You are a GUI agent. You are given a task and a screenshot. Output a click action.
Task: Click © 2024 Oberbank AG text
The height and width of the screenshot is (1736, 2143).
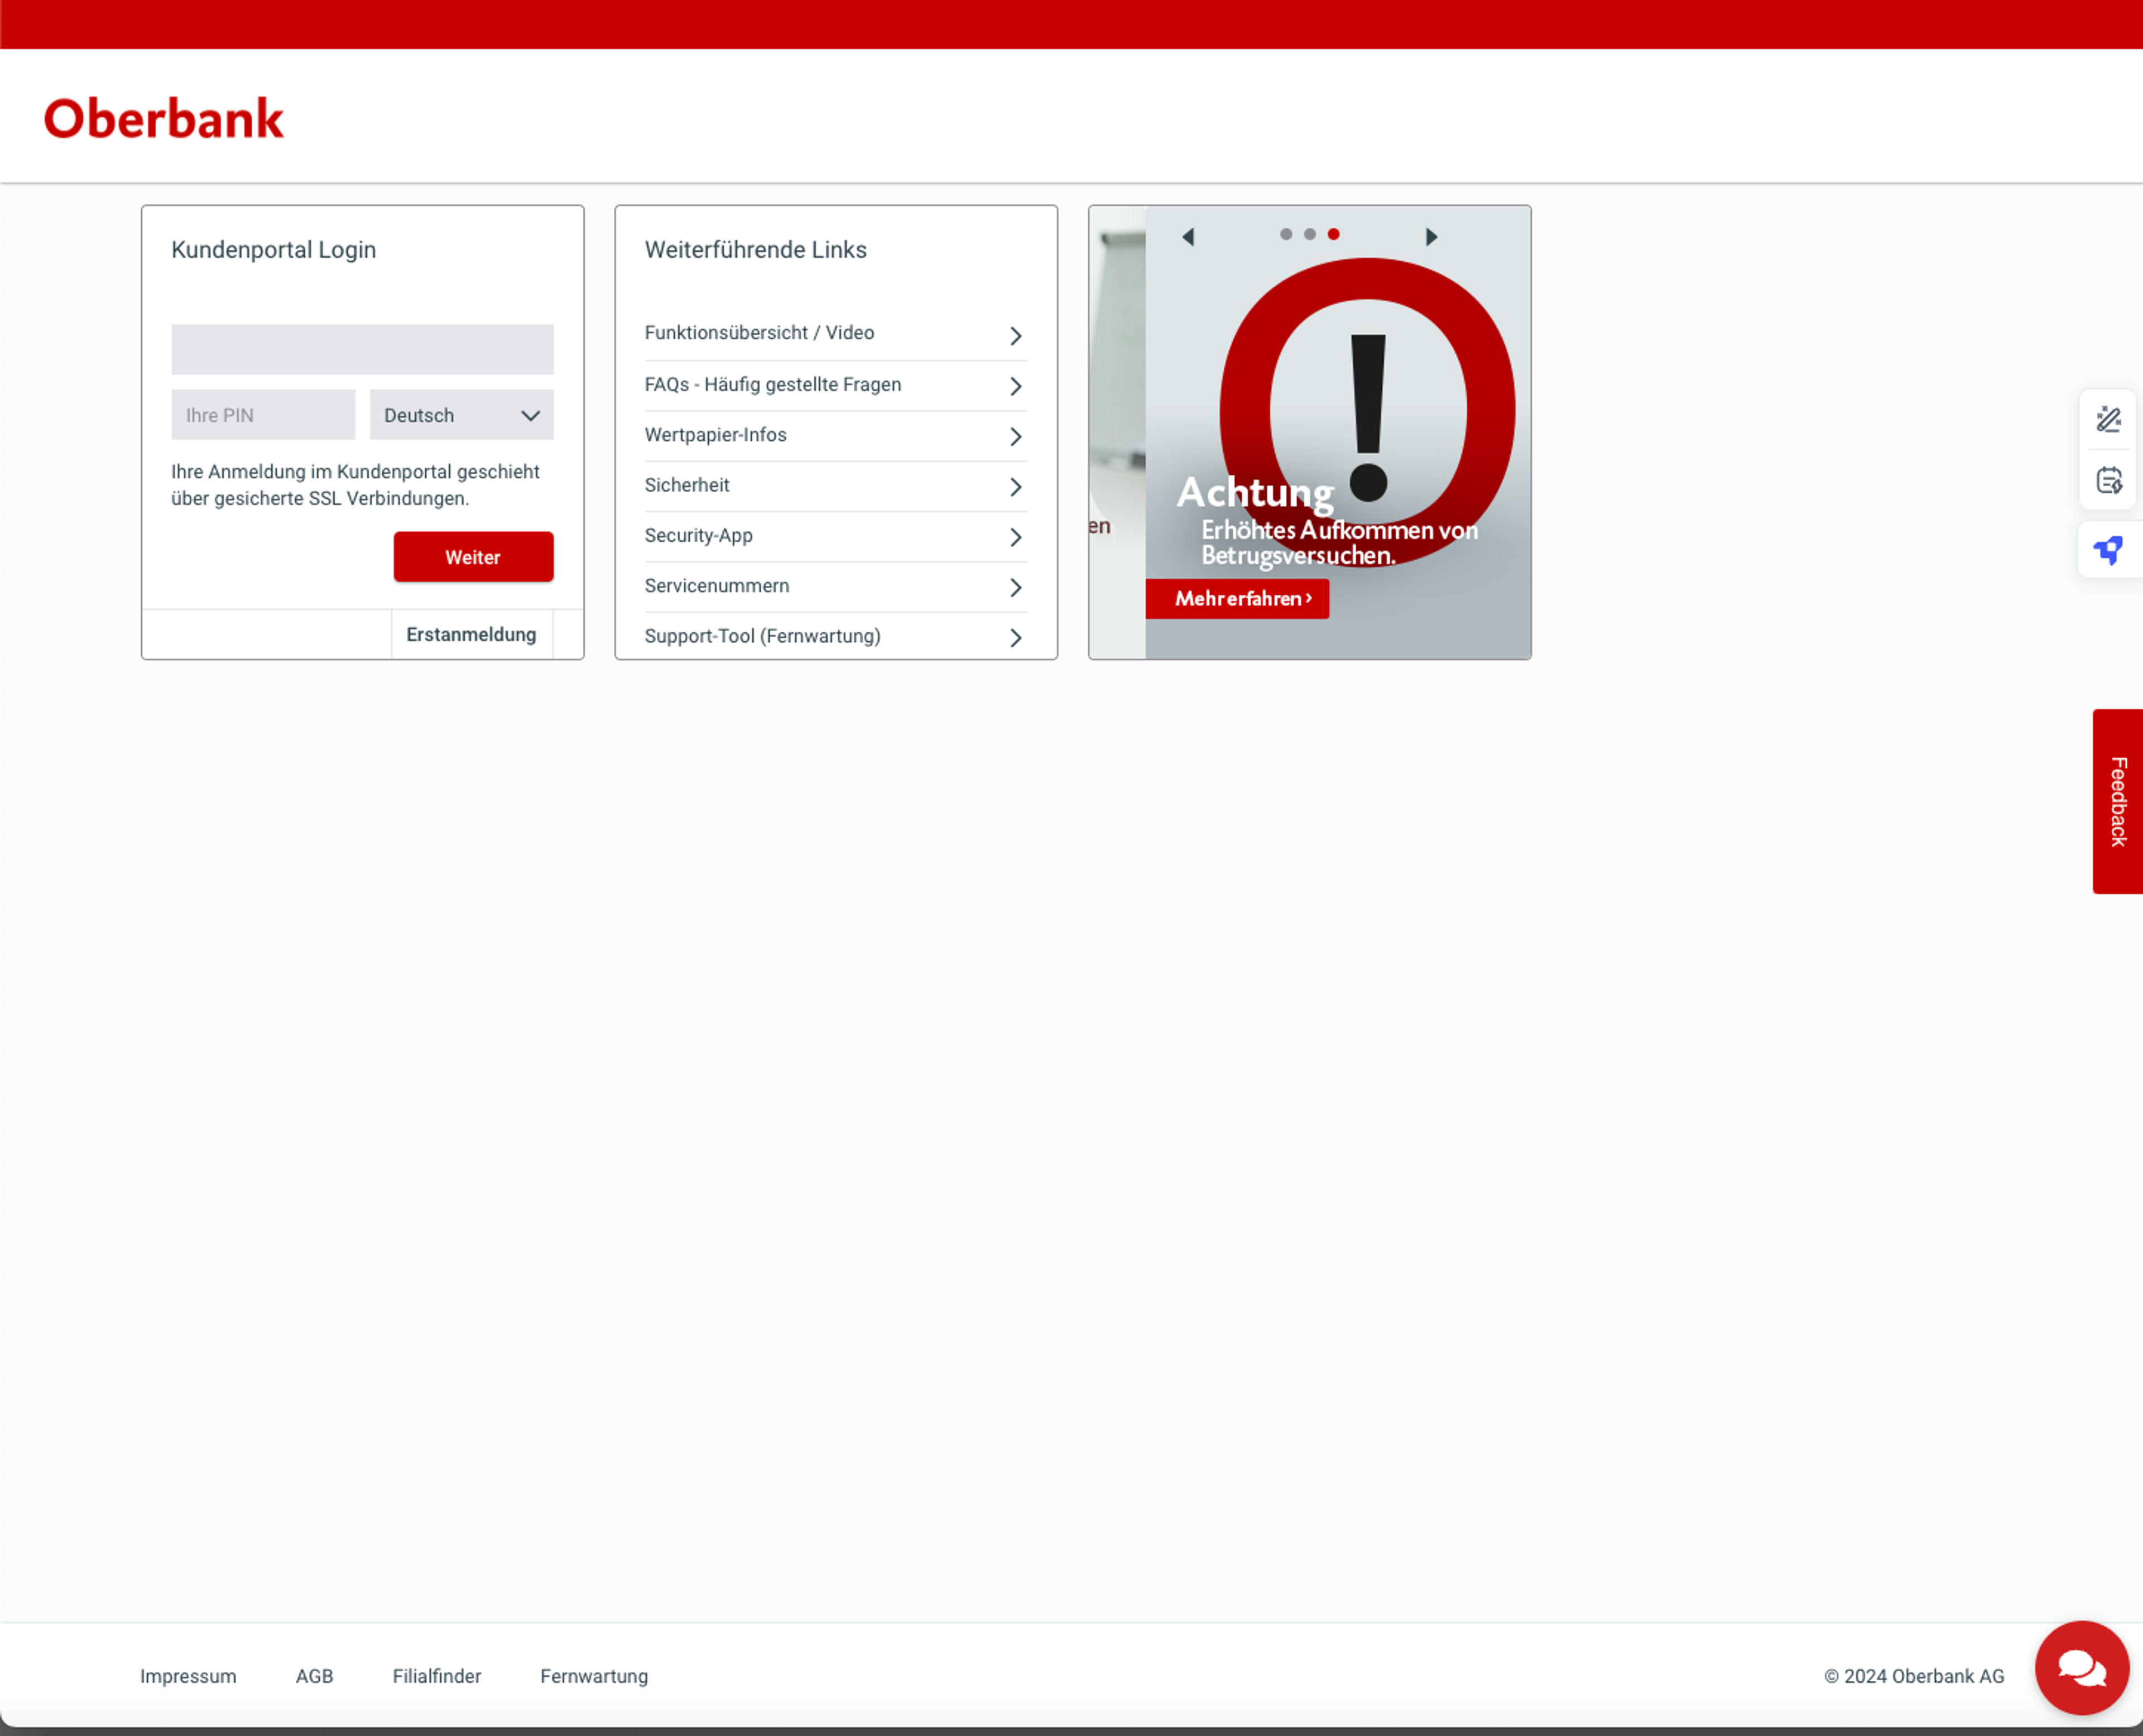click(1914, 1677)
